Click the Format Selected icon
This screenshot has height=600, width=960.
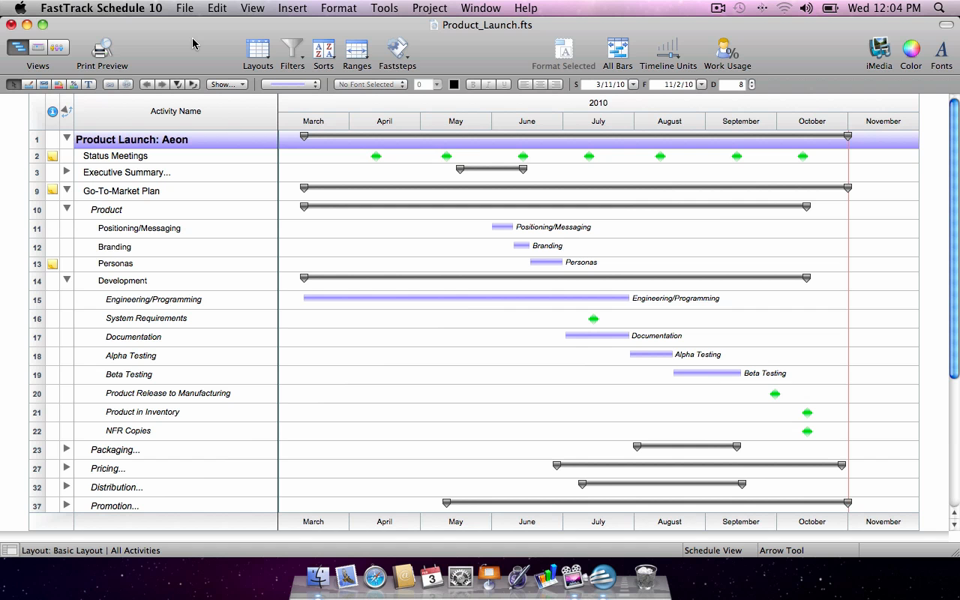click(563, 49)
